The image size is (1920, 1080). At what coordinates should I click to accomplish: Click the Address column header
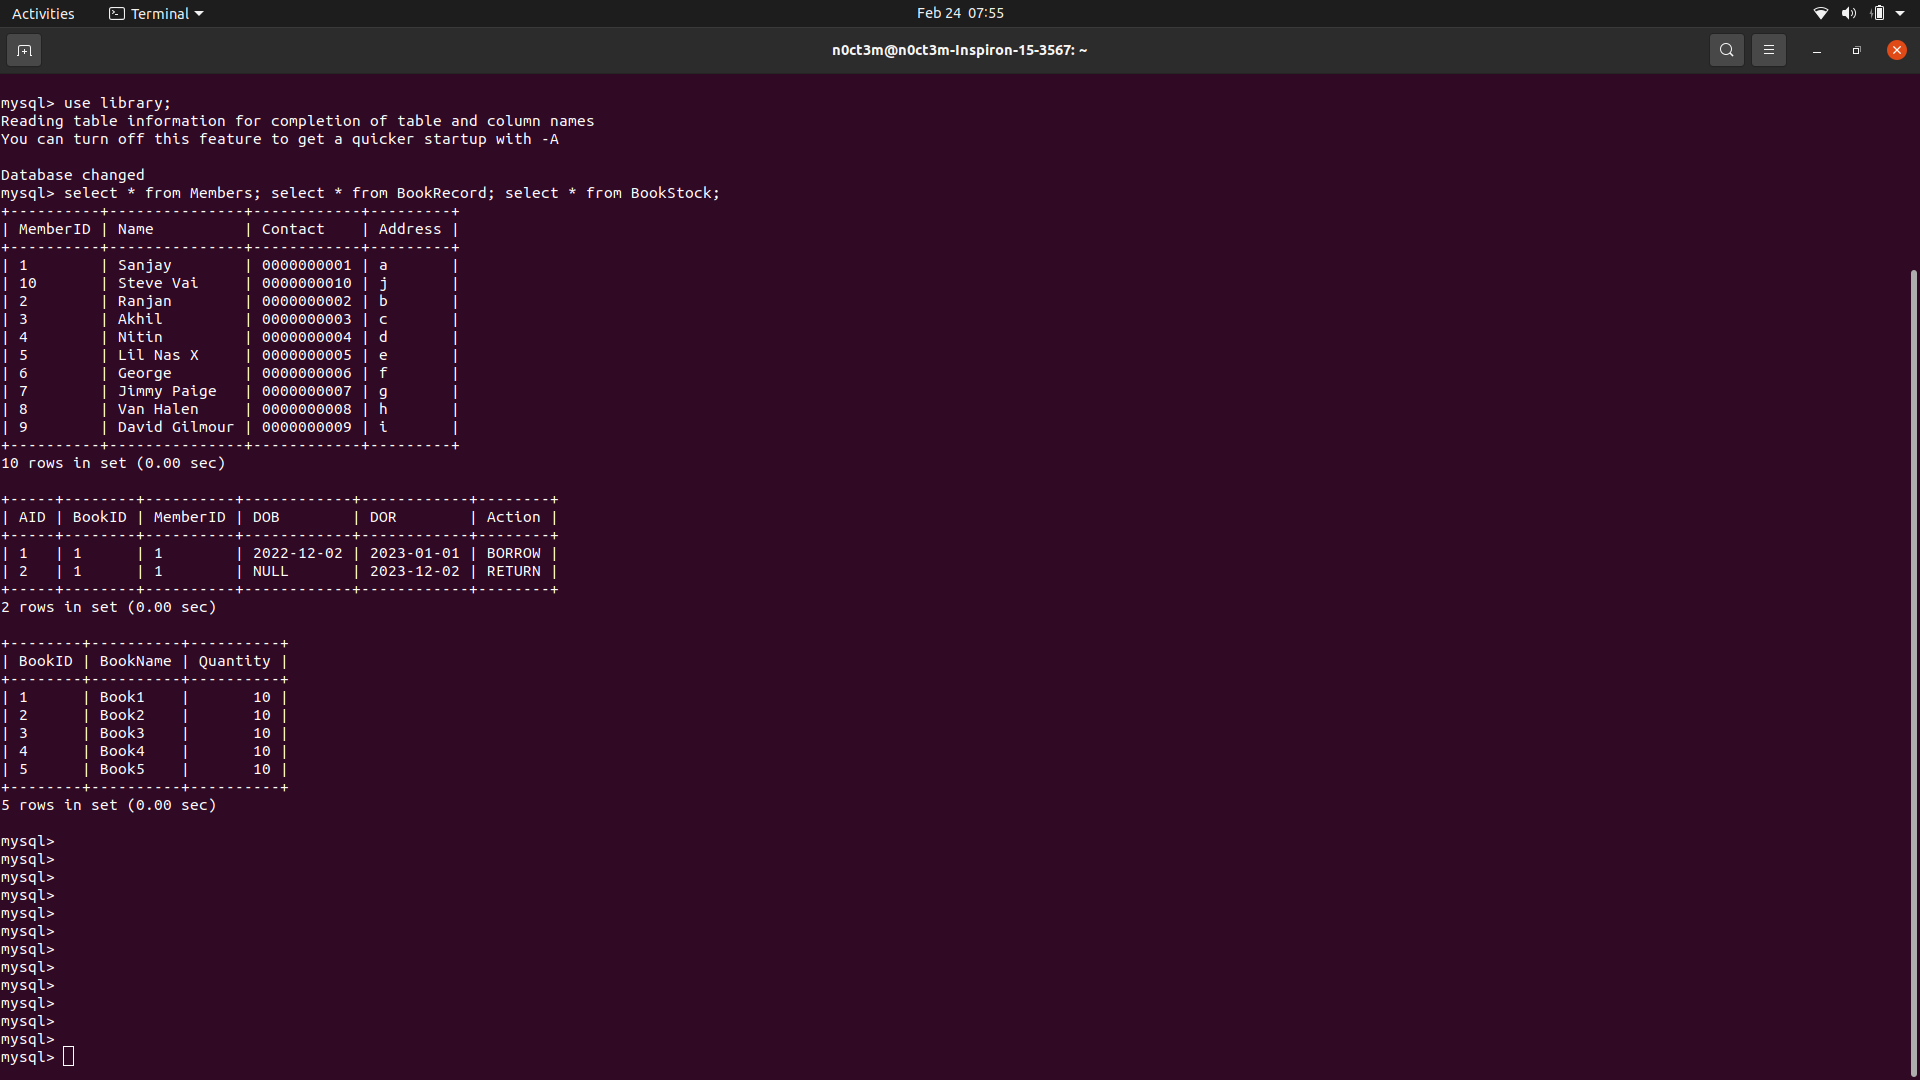[x=410, y=229]
